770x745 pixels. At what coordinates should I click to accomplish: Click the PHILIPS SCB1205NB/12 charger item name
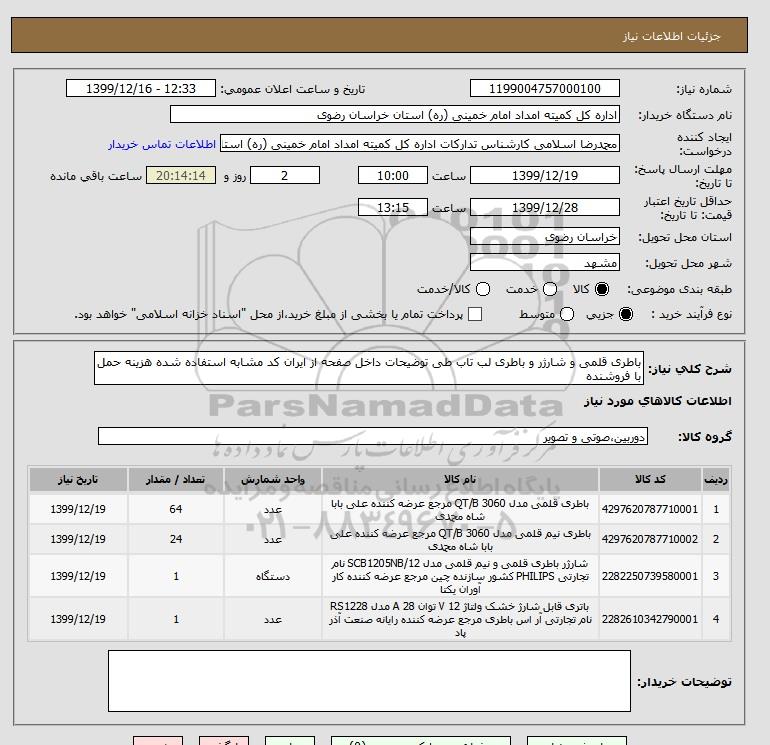click(x=460, y=576)
